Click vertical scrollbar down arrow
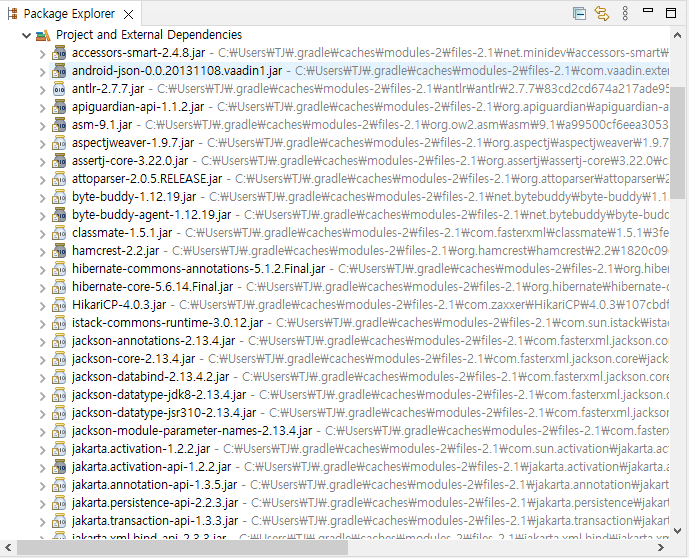Screen dimensions: 689x558 (678, 531)
